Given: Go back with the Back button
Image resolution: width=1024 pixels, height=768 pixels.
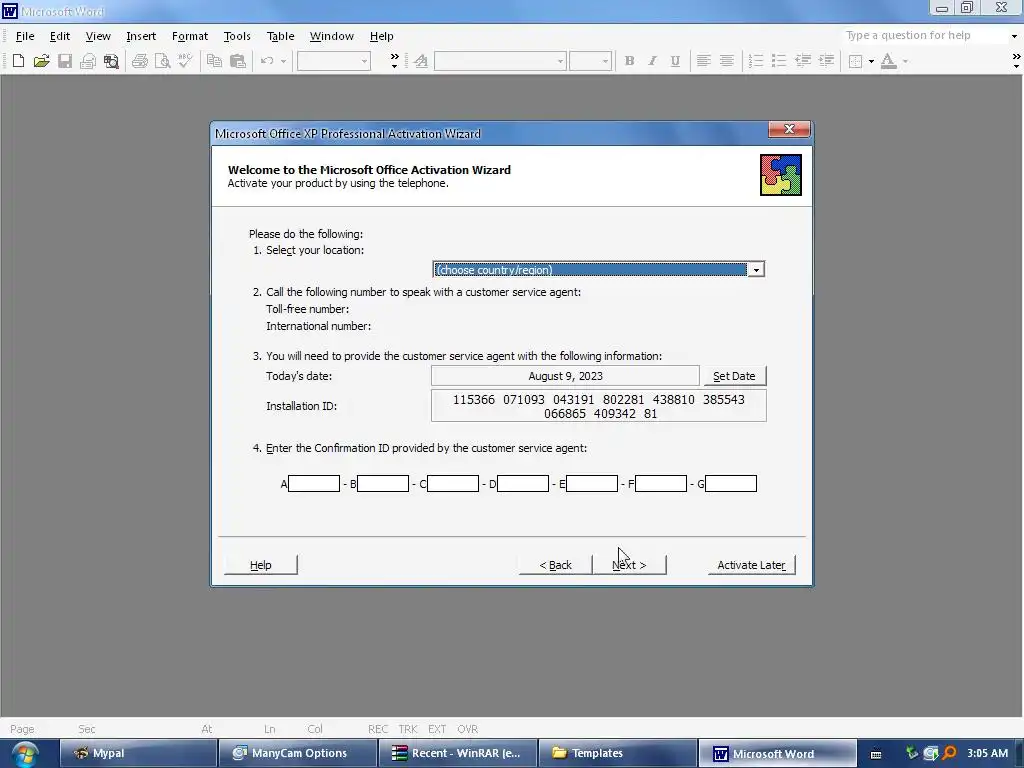Looking at the screenshot, I should coord(555,565).
